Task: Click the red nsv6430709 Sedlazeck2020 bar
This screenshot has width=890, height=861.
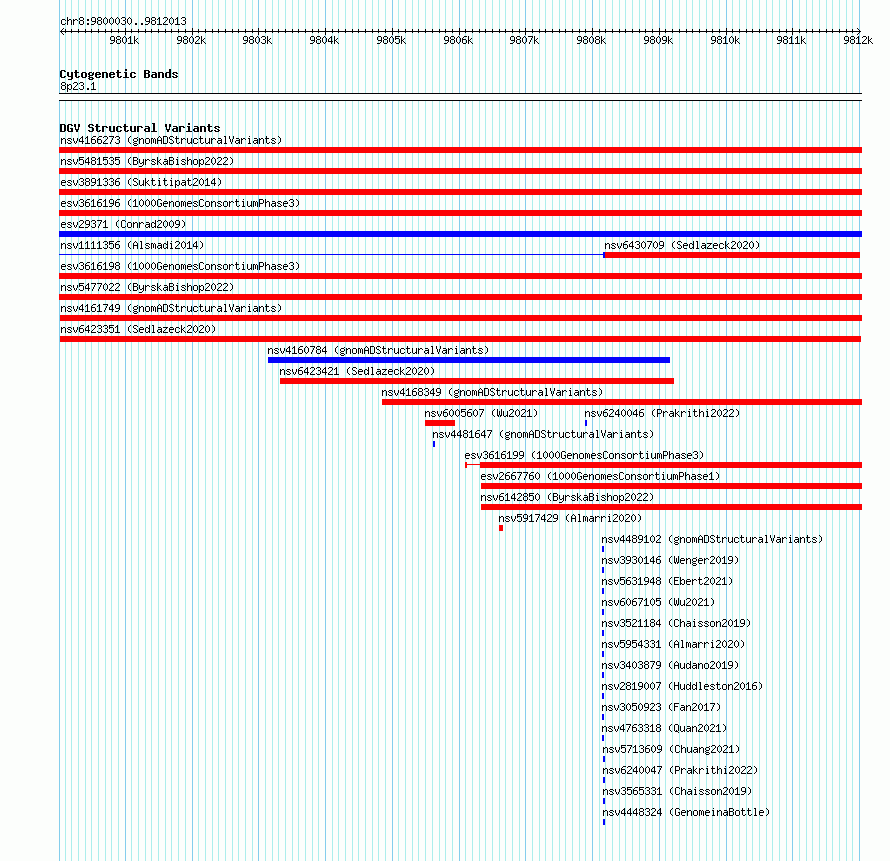Action: coord(732,255)
